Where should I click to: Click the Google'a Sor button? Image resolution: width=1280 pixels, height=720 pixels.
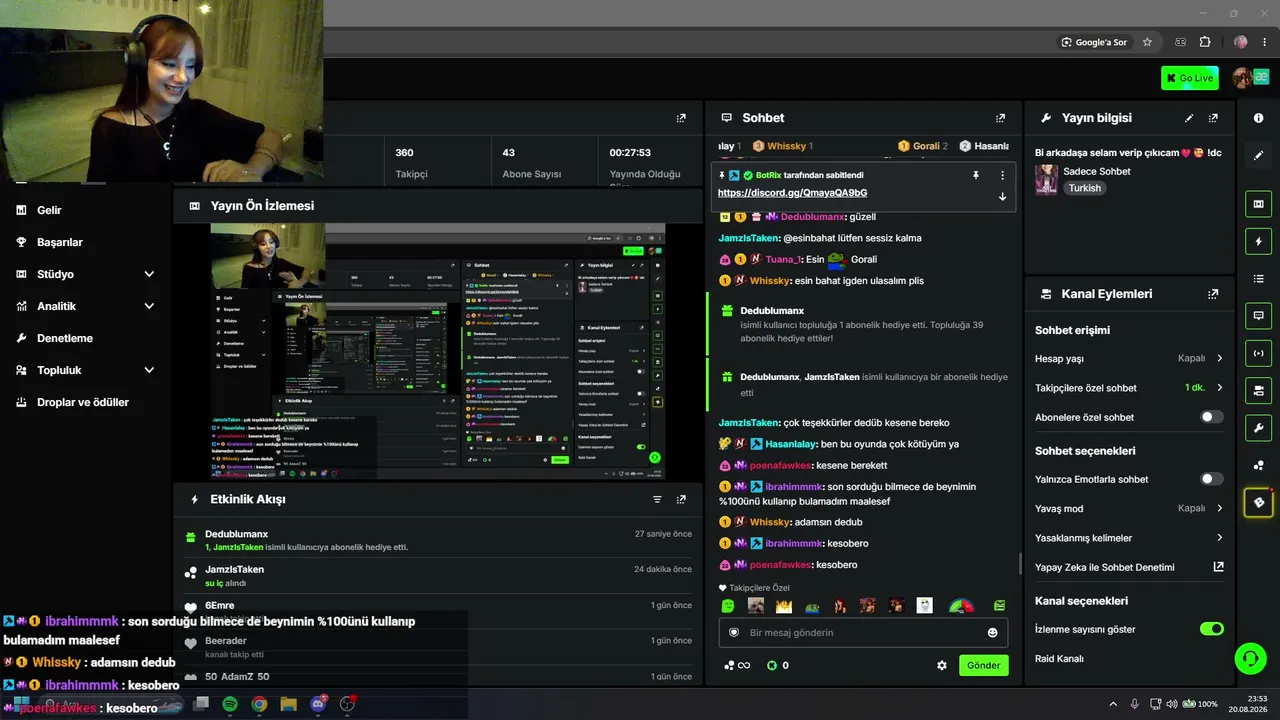[1095, 42]
